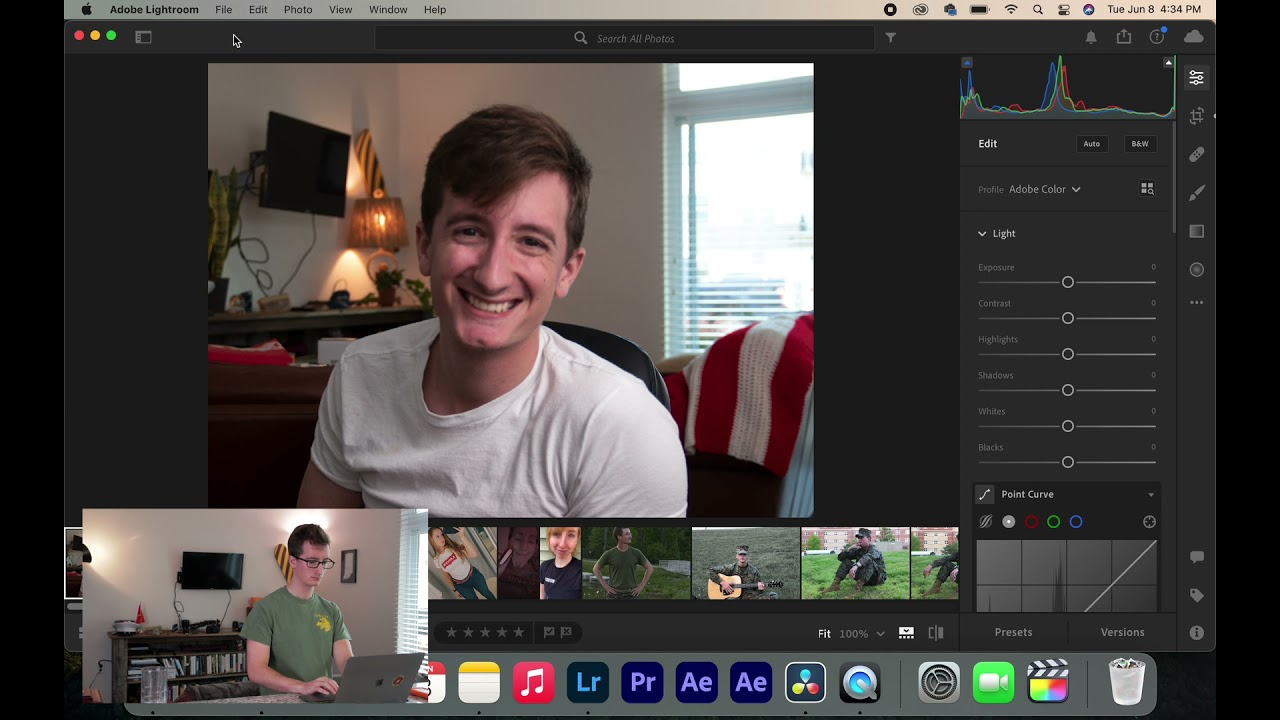Select the blue curve channel

coord(1076,522)
